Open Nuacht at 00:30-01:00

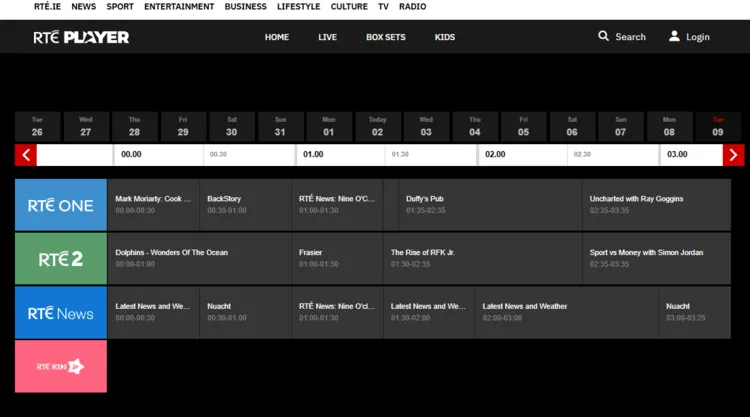[245, 313]
